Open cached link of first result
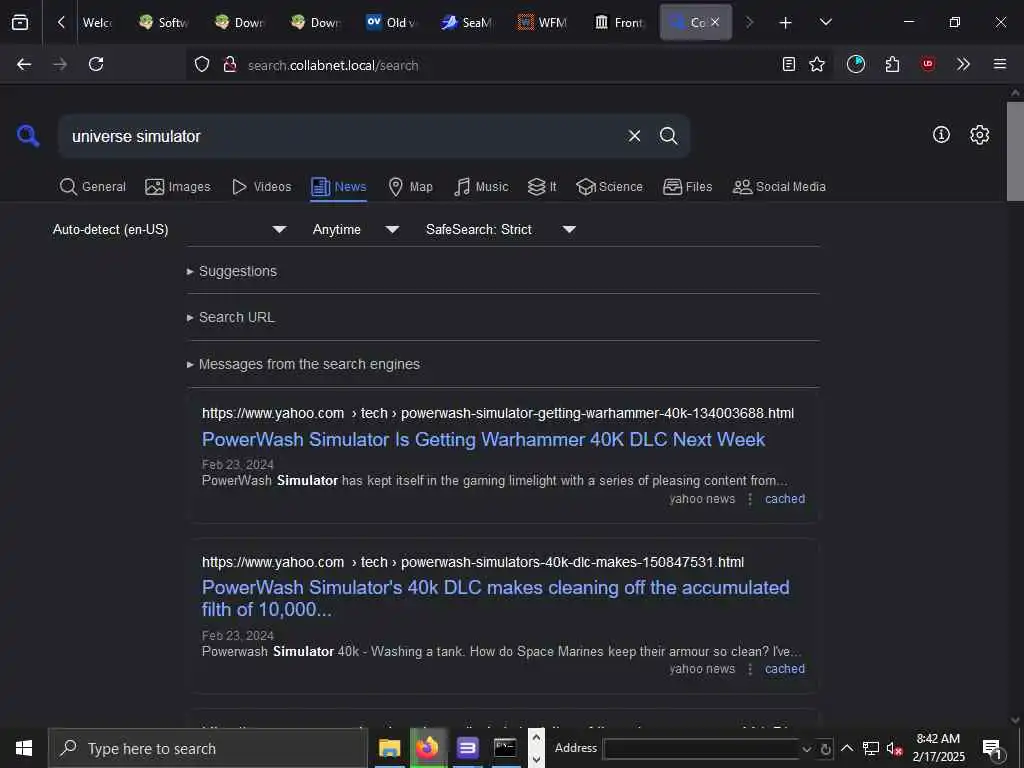The height and width of the screenshot is (768, 1024). tap(785, 499)
